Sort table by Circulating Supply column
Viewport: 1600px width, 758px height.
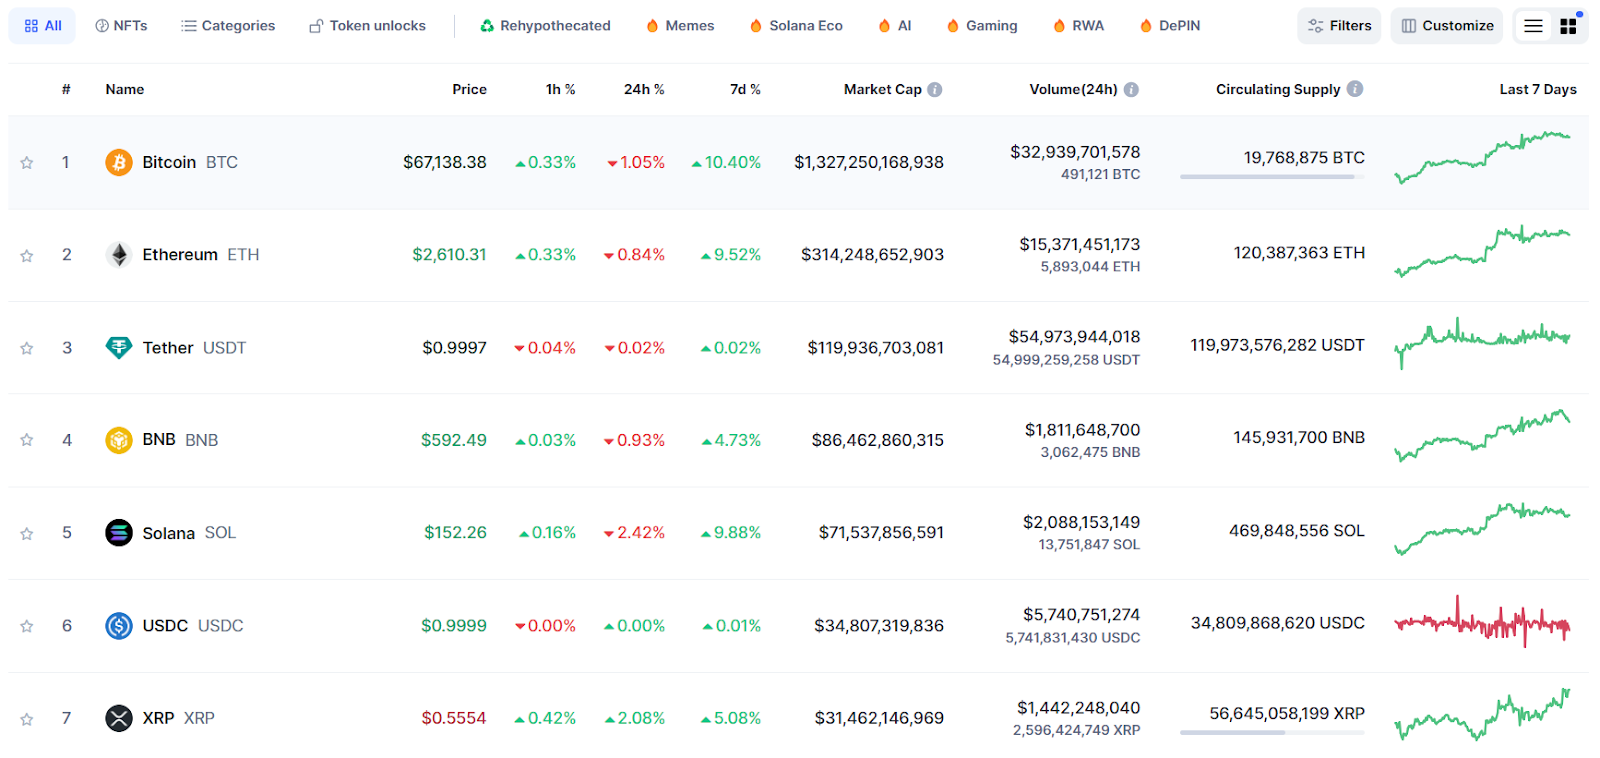point(1278,89)
